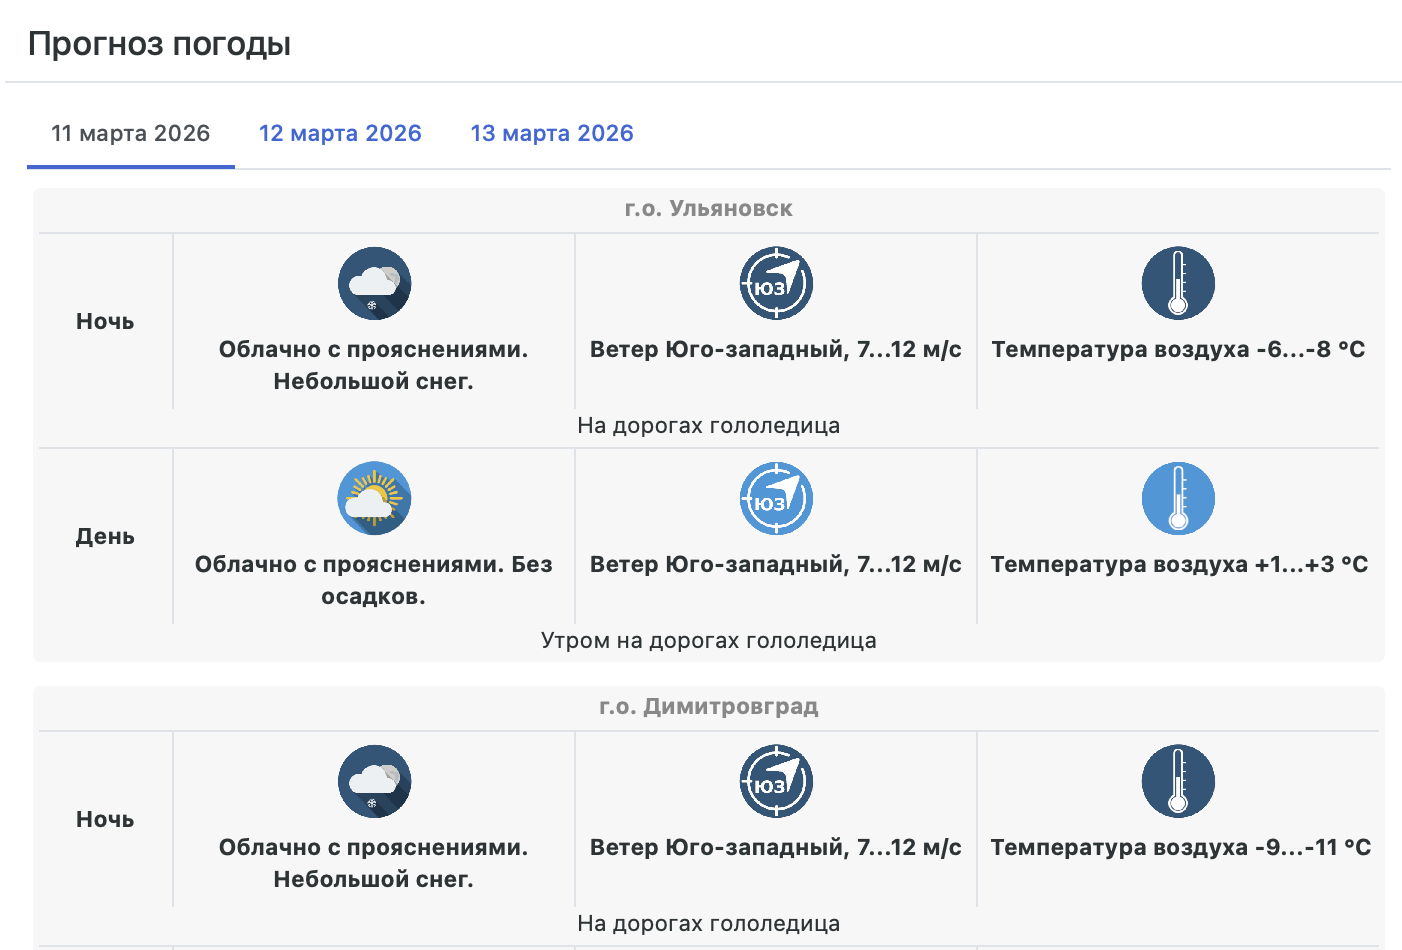The image size is (1402, 950).
Task: Click the thermometer icon under Димитровград
Action: pyautogui.click(x=1178, y=781)
